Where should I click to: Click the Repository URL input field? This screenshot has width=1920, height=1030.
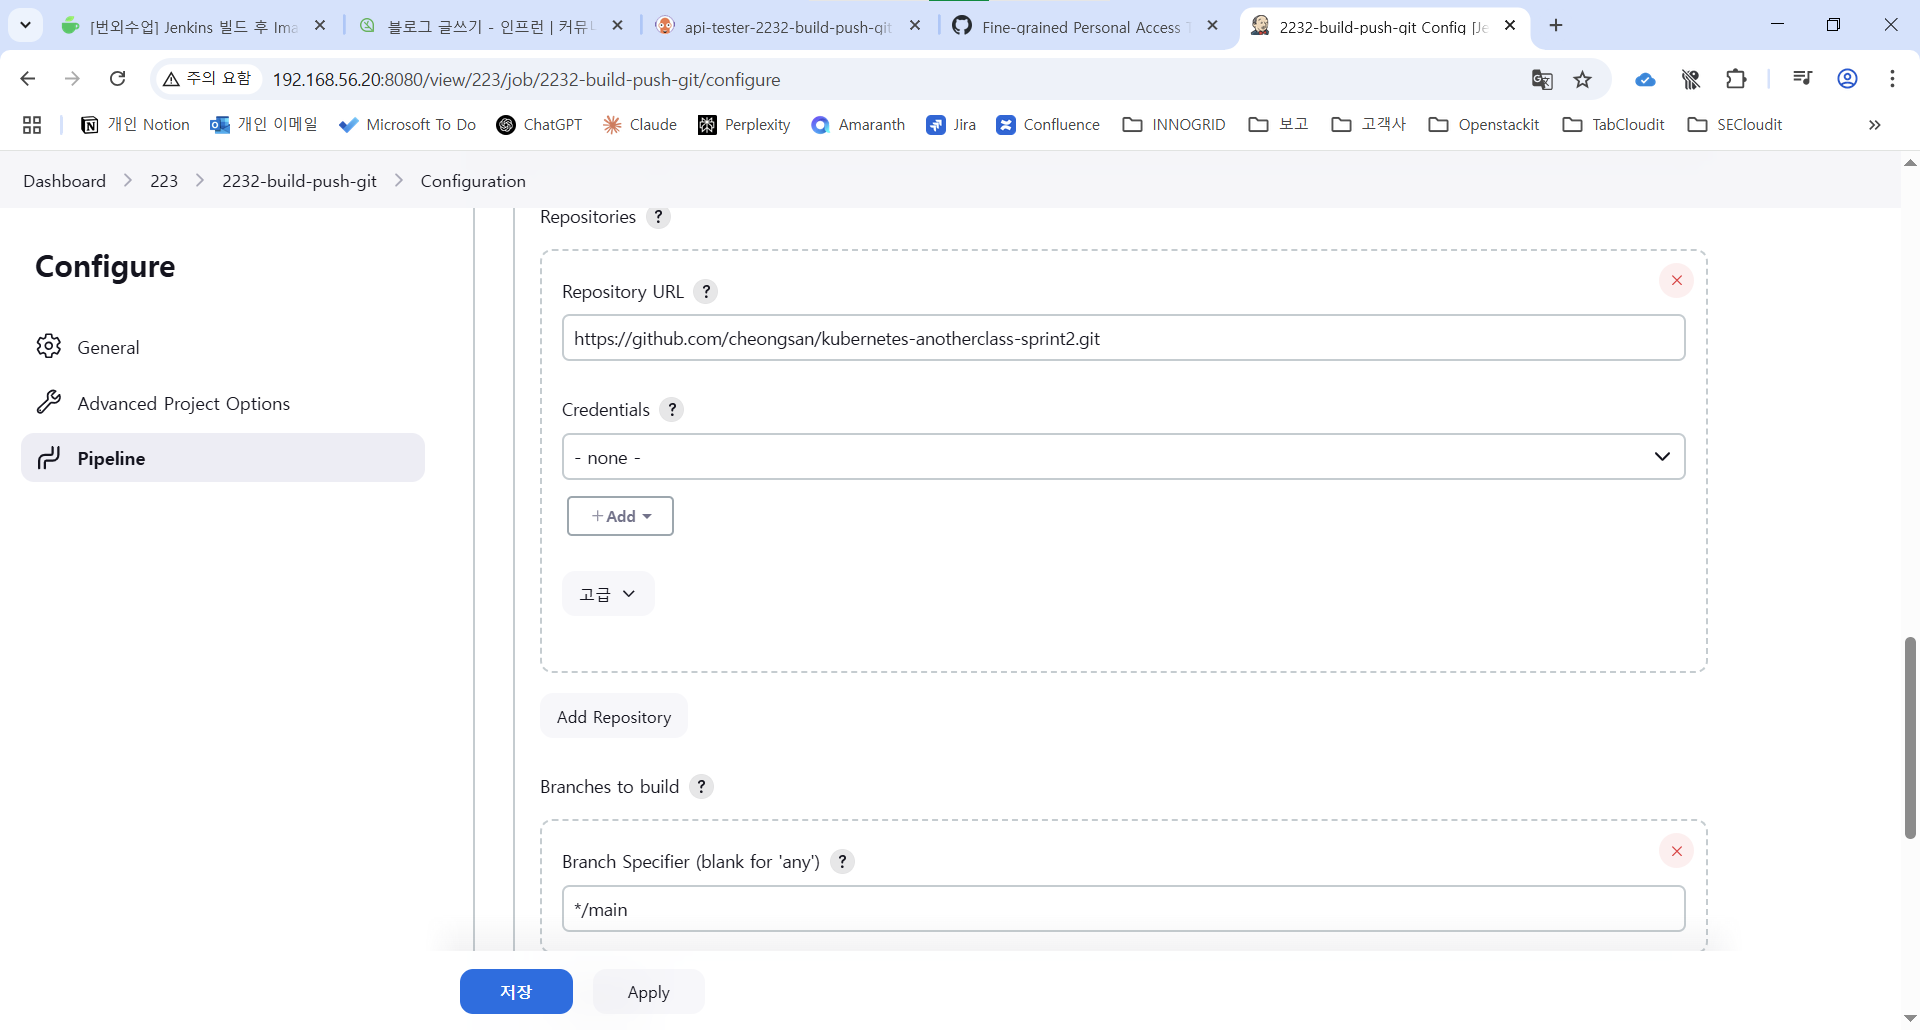point(1123,339)
